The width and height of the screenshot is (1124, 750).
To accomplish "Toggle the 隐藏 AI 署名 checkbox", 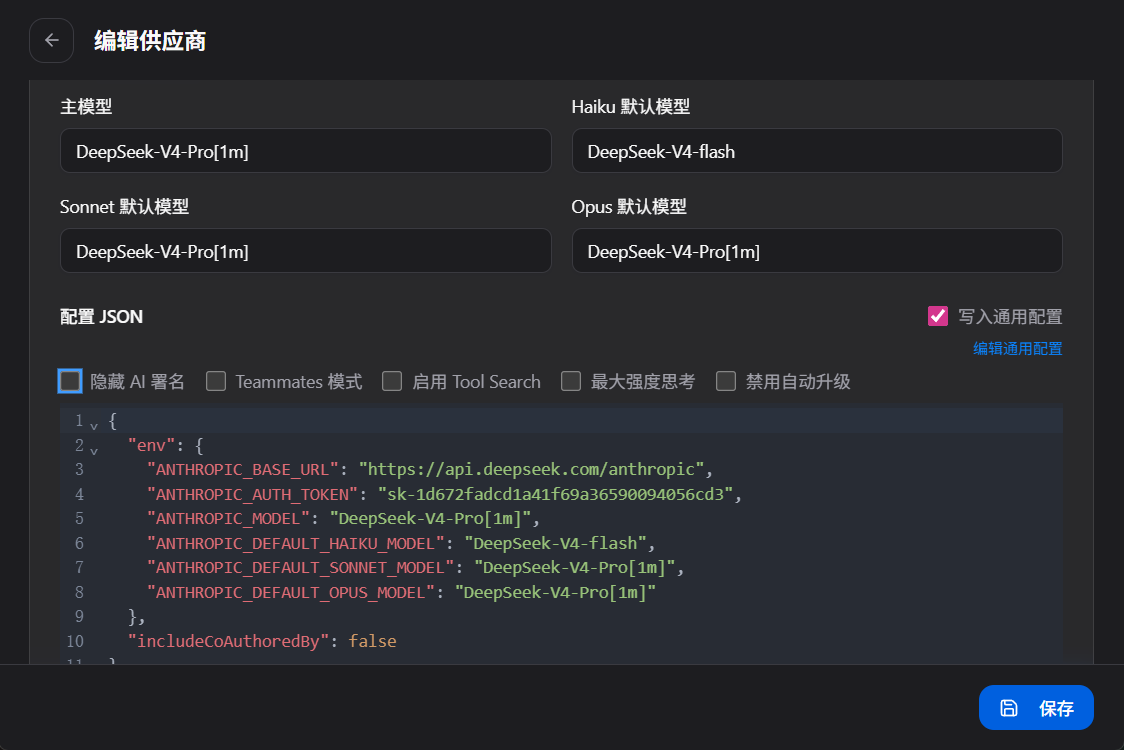I will tap(70, 381).
